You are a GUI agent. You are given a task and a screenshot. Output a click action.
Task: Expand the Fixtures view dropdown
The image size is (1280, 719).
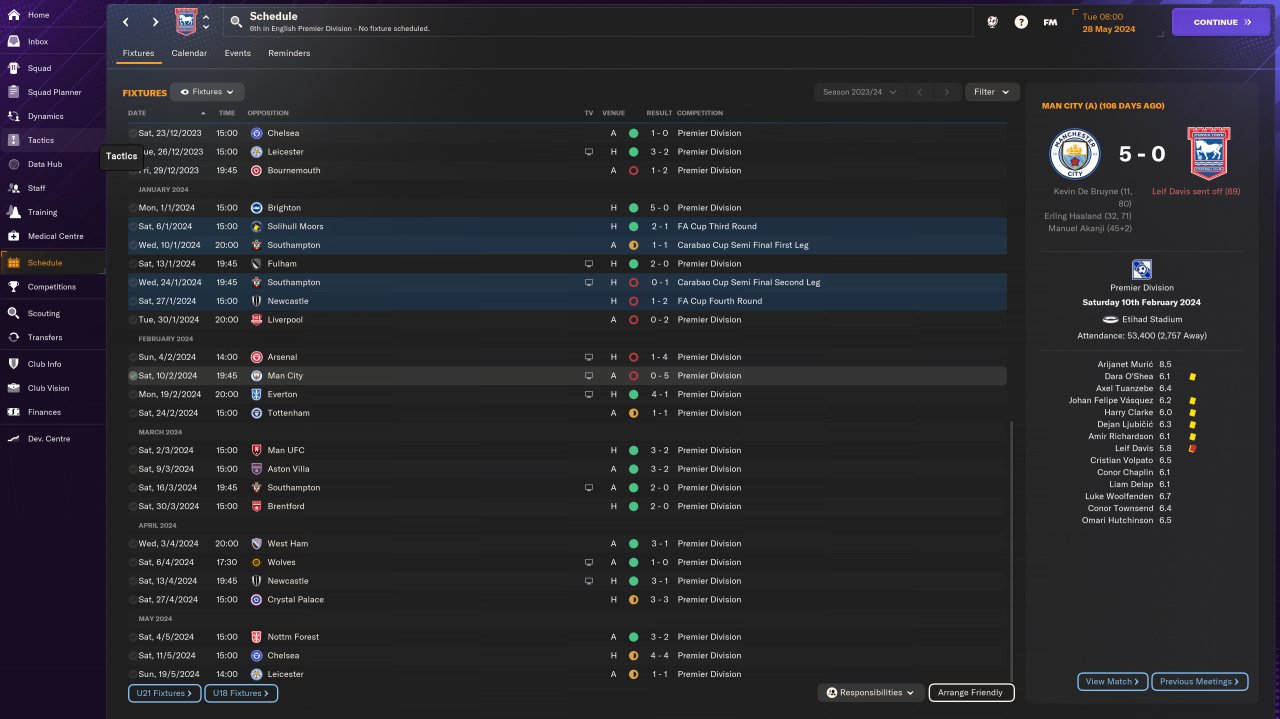pos(207,92)
